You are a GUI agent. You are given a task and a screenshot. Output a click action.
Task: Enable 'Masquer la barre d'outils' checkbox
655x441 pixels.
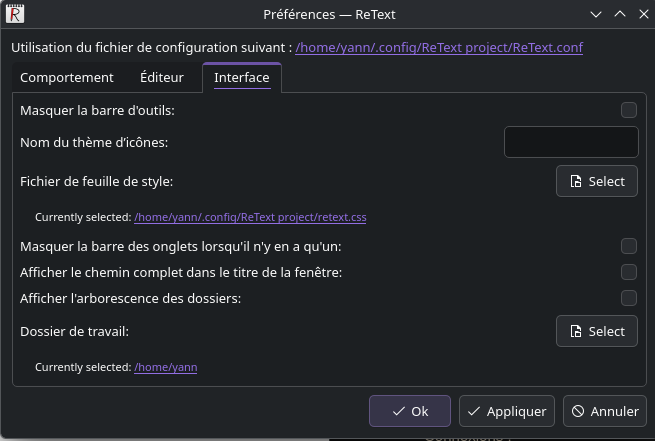click(x=628, y=110)
